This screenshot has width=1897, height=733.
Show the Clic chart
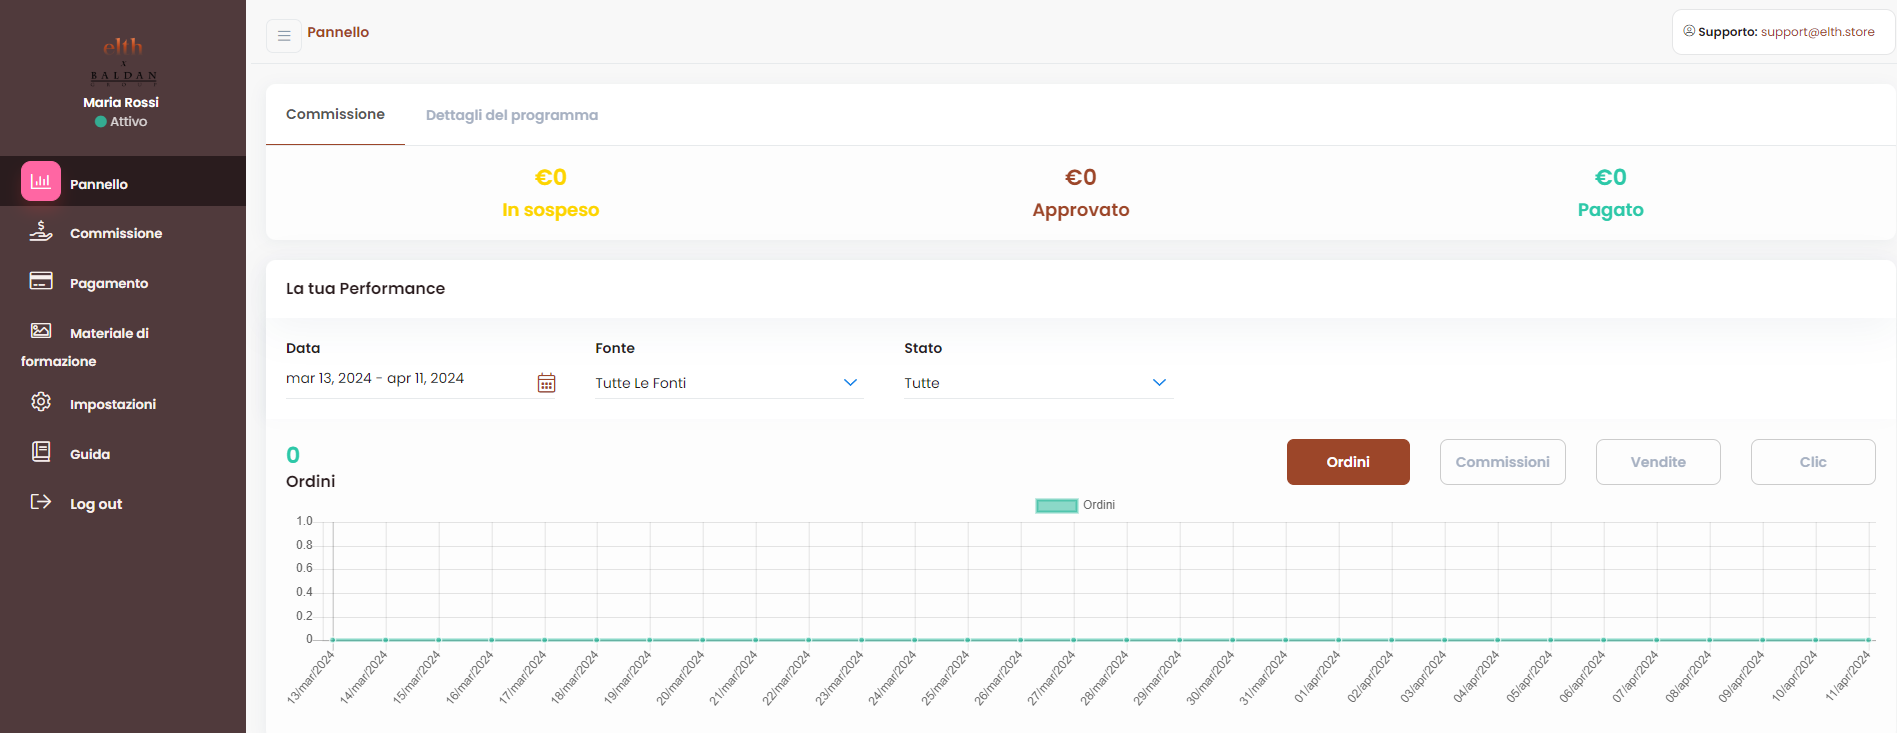pyautogui.click(x=1813, y=462)
